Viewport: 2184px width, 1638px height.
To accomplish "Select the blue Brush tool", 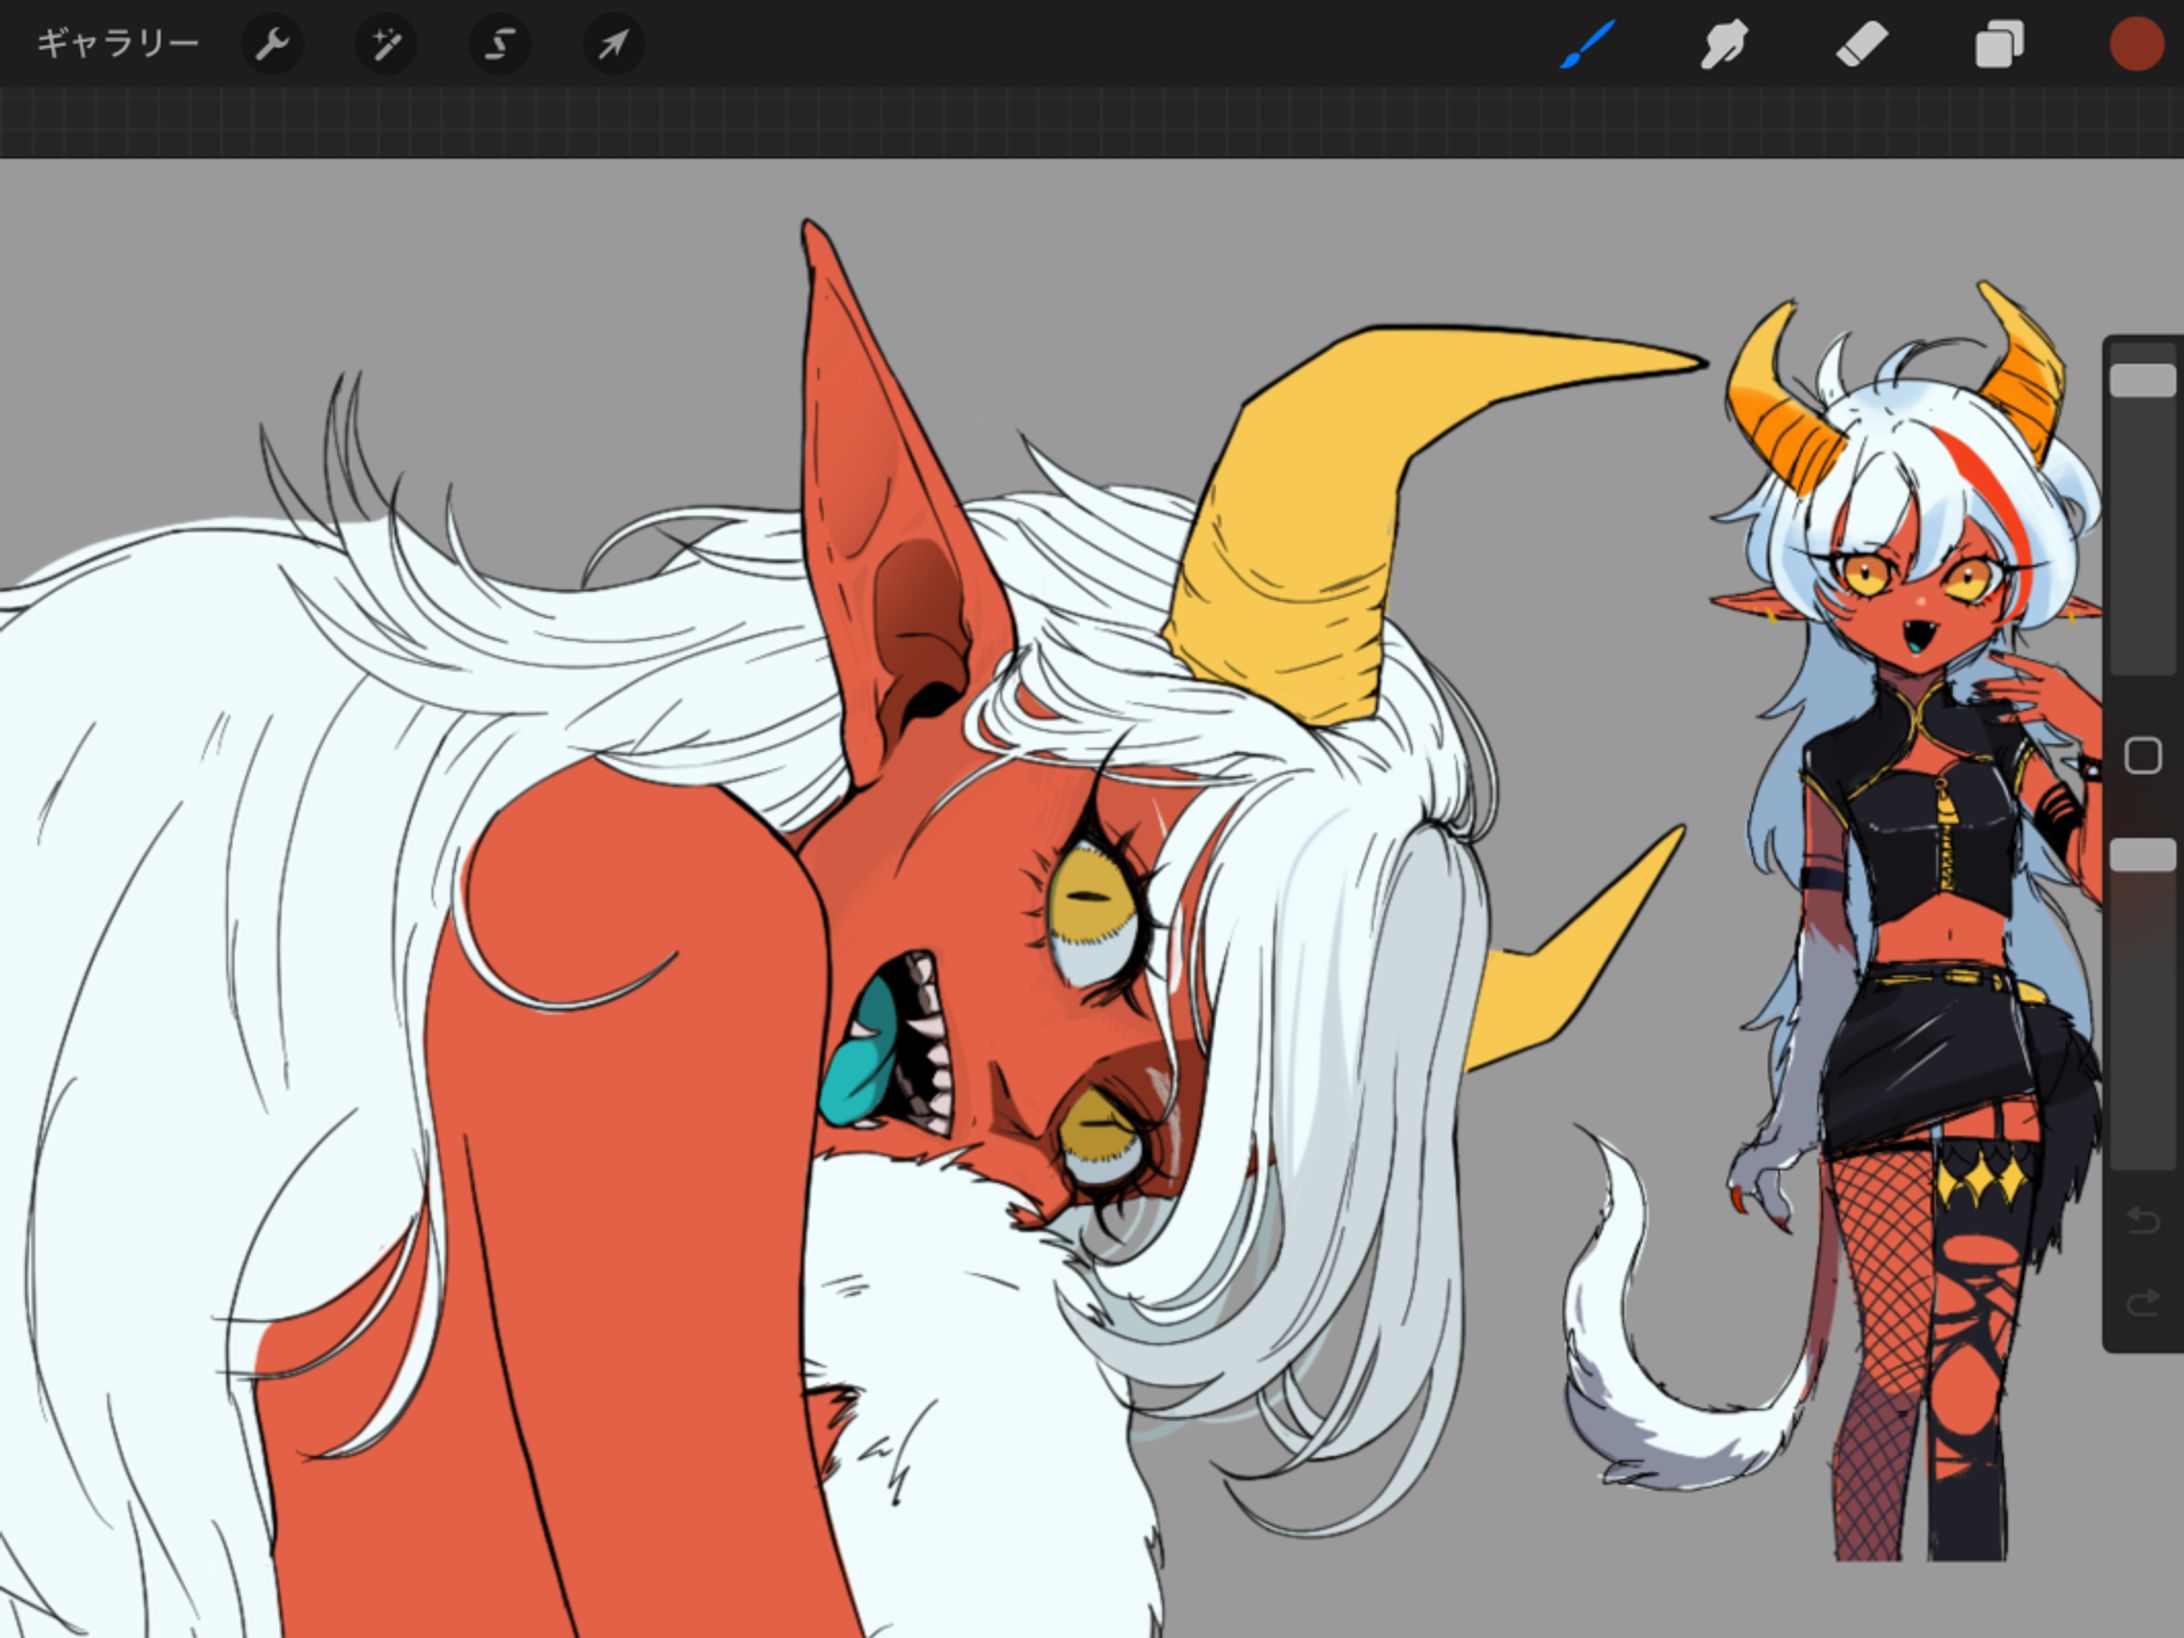I will (x=1588, y=44).
